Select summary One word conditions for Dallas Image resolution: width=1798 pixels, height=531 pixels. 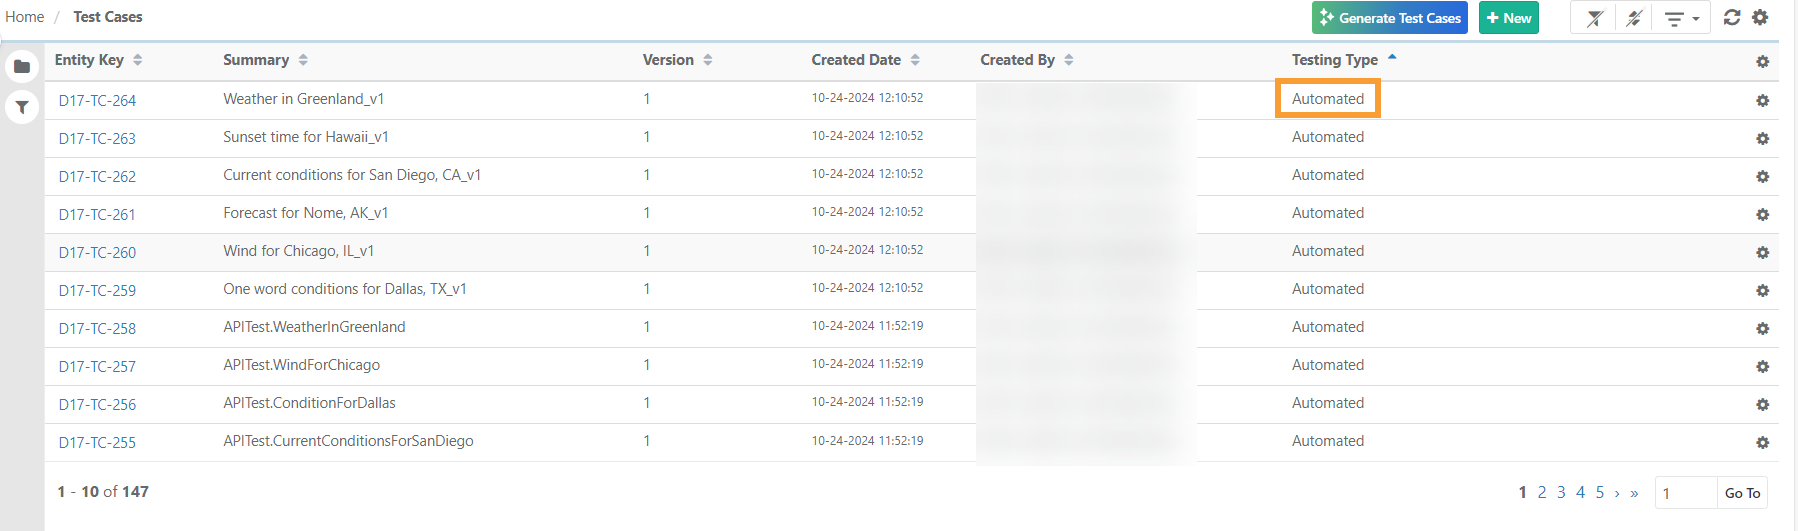click(x=345, y=289)
